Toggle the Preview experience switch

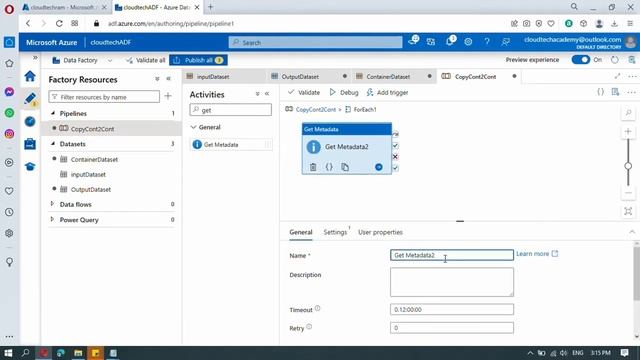[x=580, y=60]
